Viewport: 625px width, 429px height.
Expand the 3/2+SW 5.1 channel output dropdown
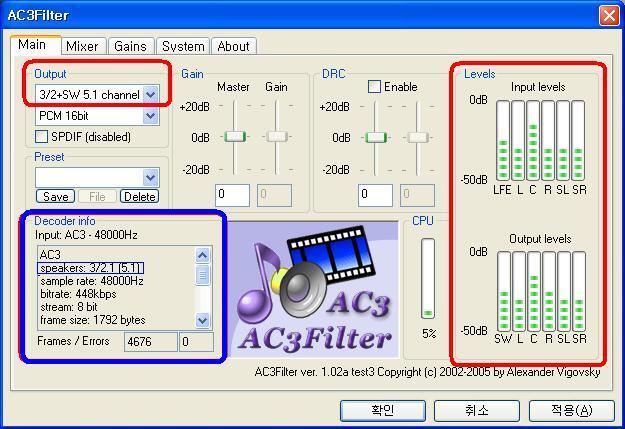(x=151, y=94)
